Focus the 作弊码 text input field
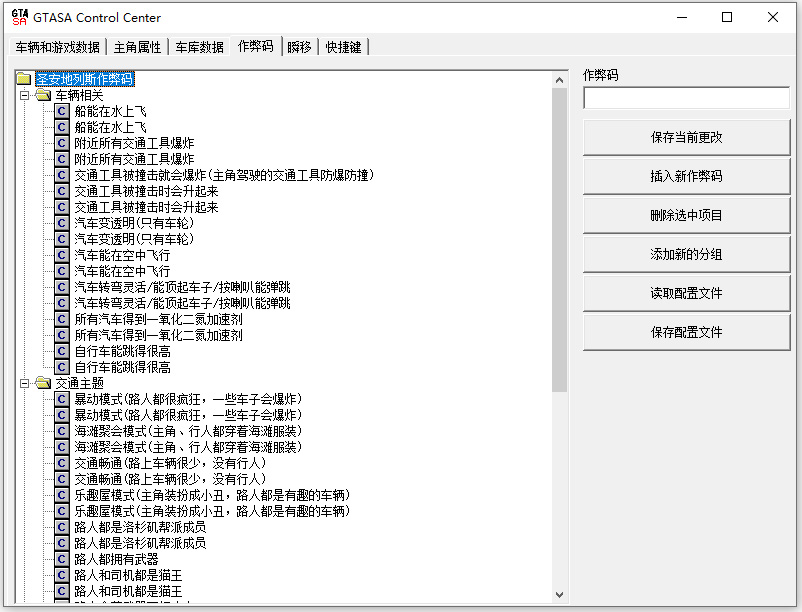The height and width of the screenshot is (612, 802). [686, 98]
